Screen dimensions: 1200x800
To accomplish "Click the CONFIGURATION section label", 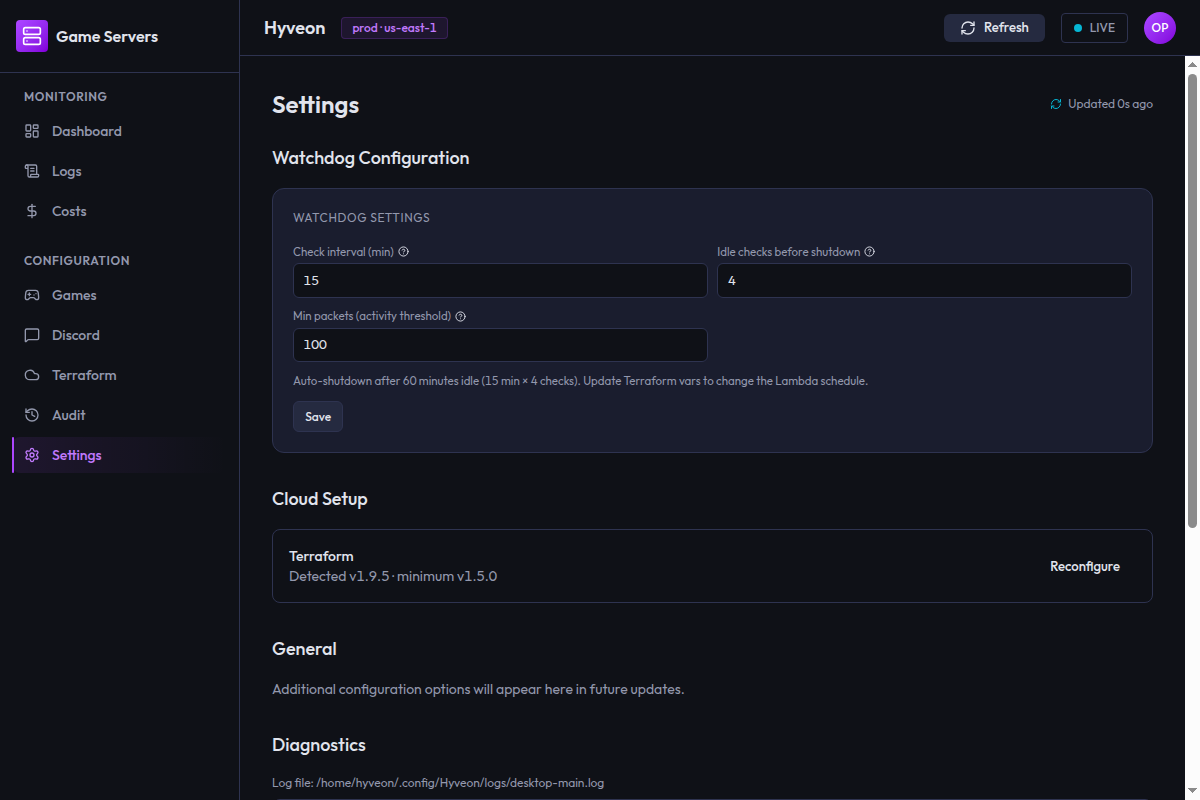I will pos(77,261).
